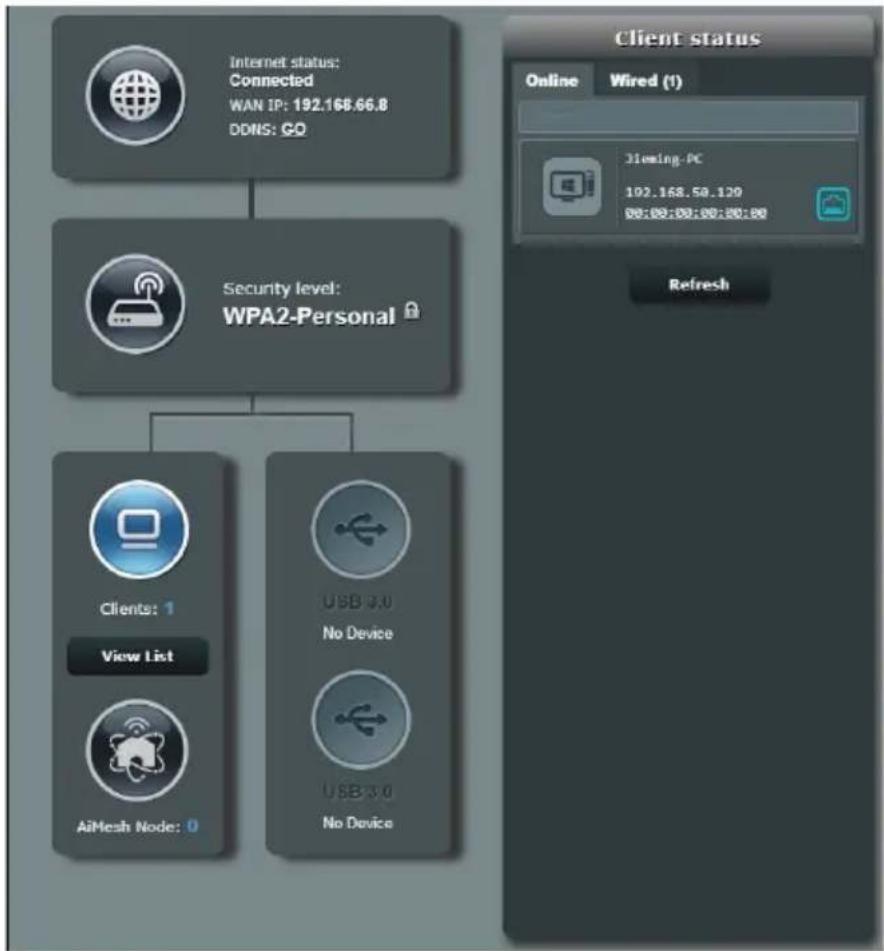This screenshot has height=951, width=884.
Task: Click the PC device icon for the listed client
Action: [572, 186]
